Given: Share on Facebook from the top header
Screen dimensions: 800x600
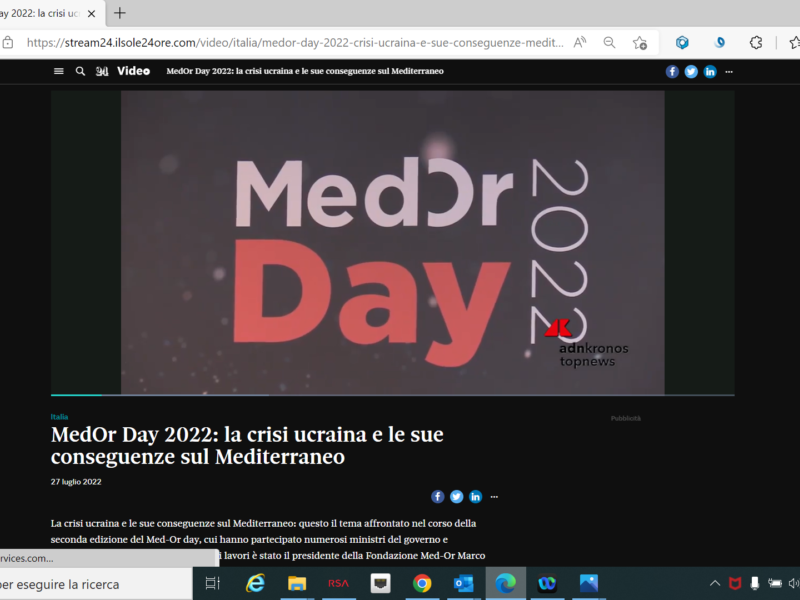Looking at the screenshot, I should point(672,72).
